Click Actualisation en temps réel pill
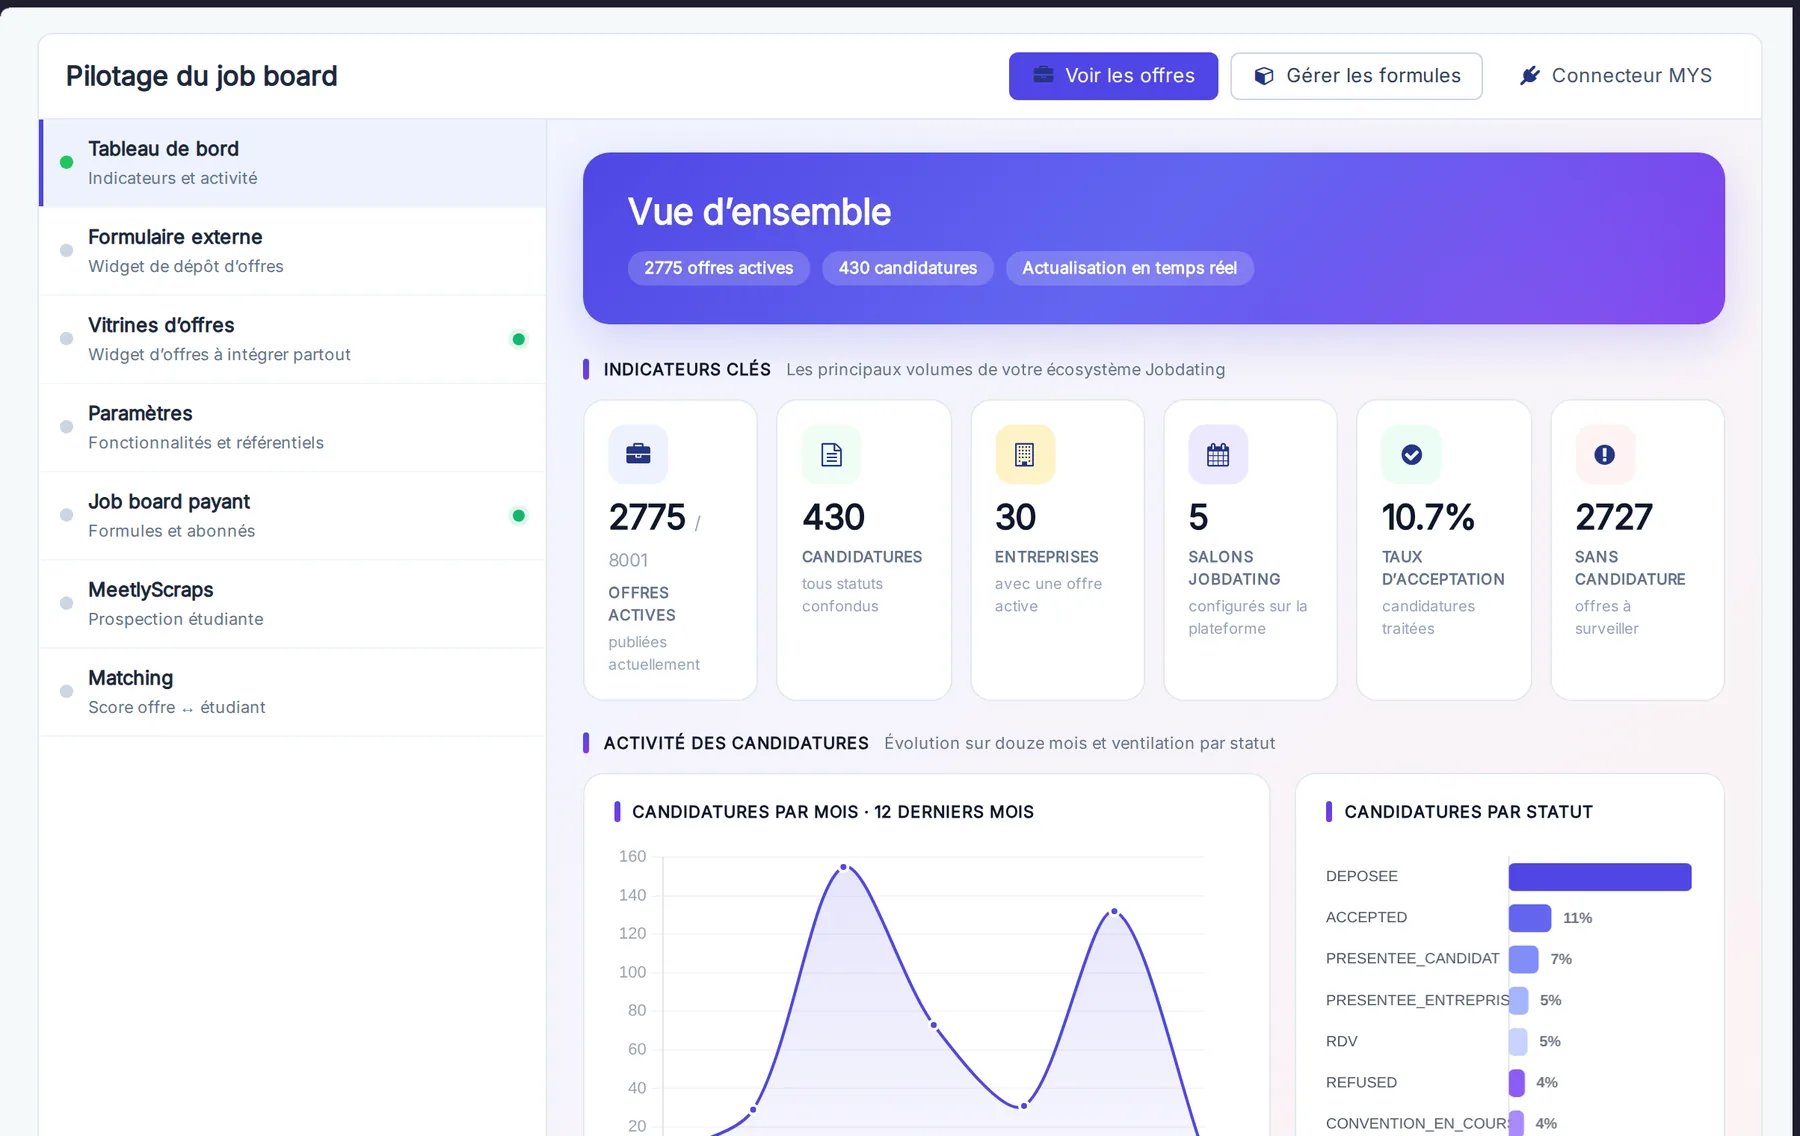This screenshot has height=1136, width=1800. tap(1129, 268)
